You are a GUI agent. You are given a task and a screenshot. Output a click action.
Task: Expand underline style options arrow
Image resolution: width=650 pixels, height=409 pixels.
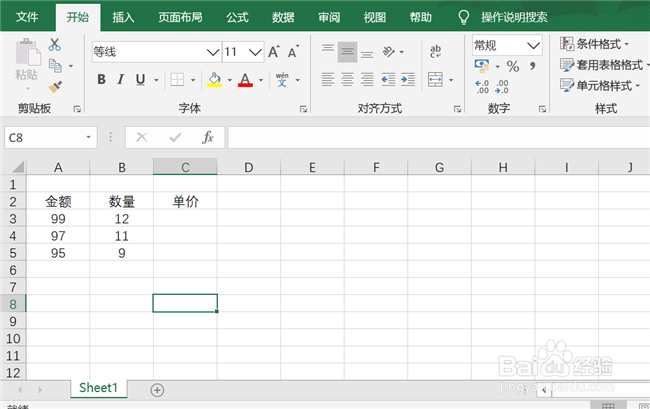tap(156, 80)
